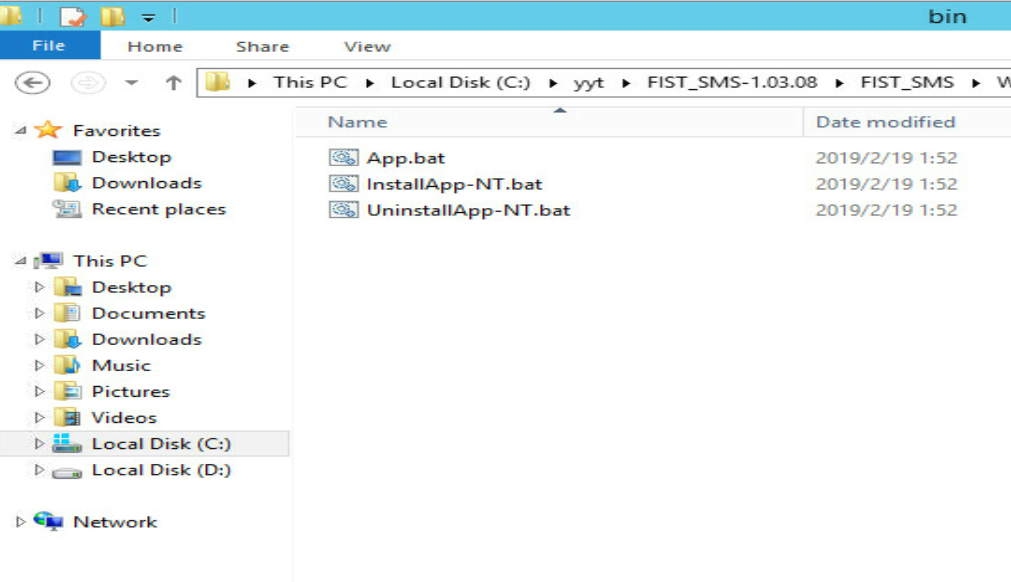Click the Documents folder icon
Viewport: 1011px width, 582px height.
point(67,313)
